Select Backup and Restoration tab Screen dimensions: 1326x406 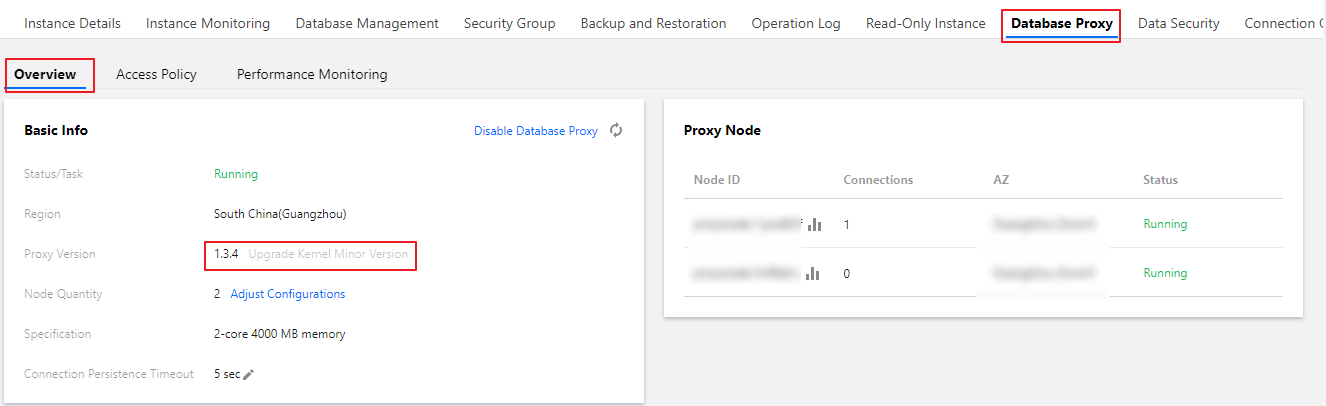653,23
